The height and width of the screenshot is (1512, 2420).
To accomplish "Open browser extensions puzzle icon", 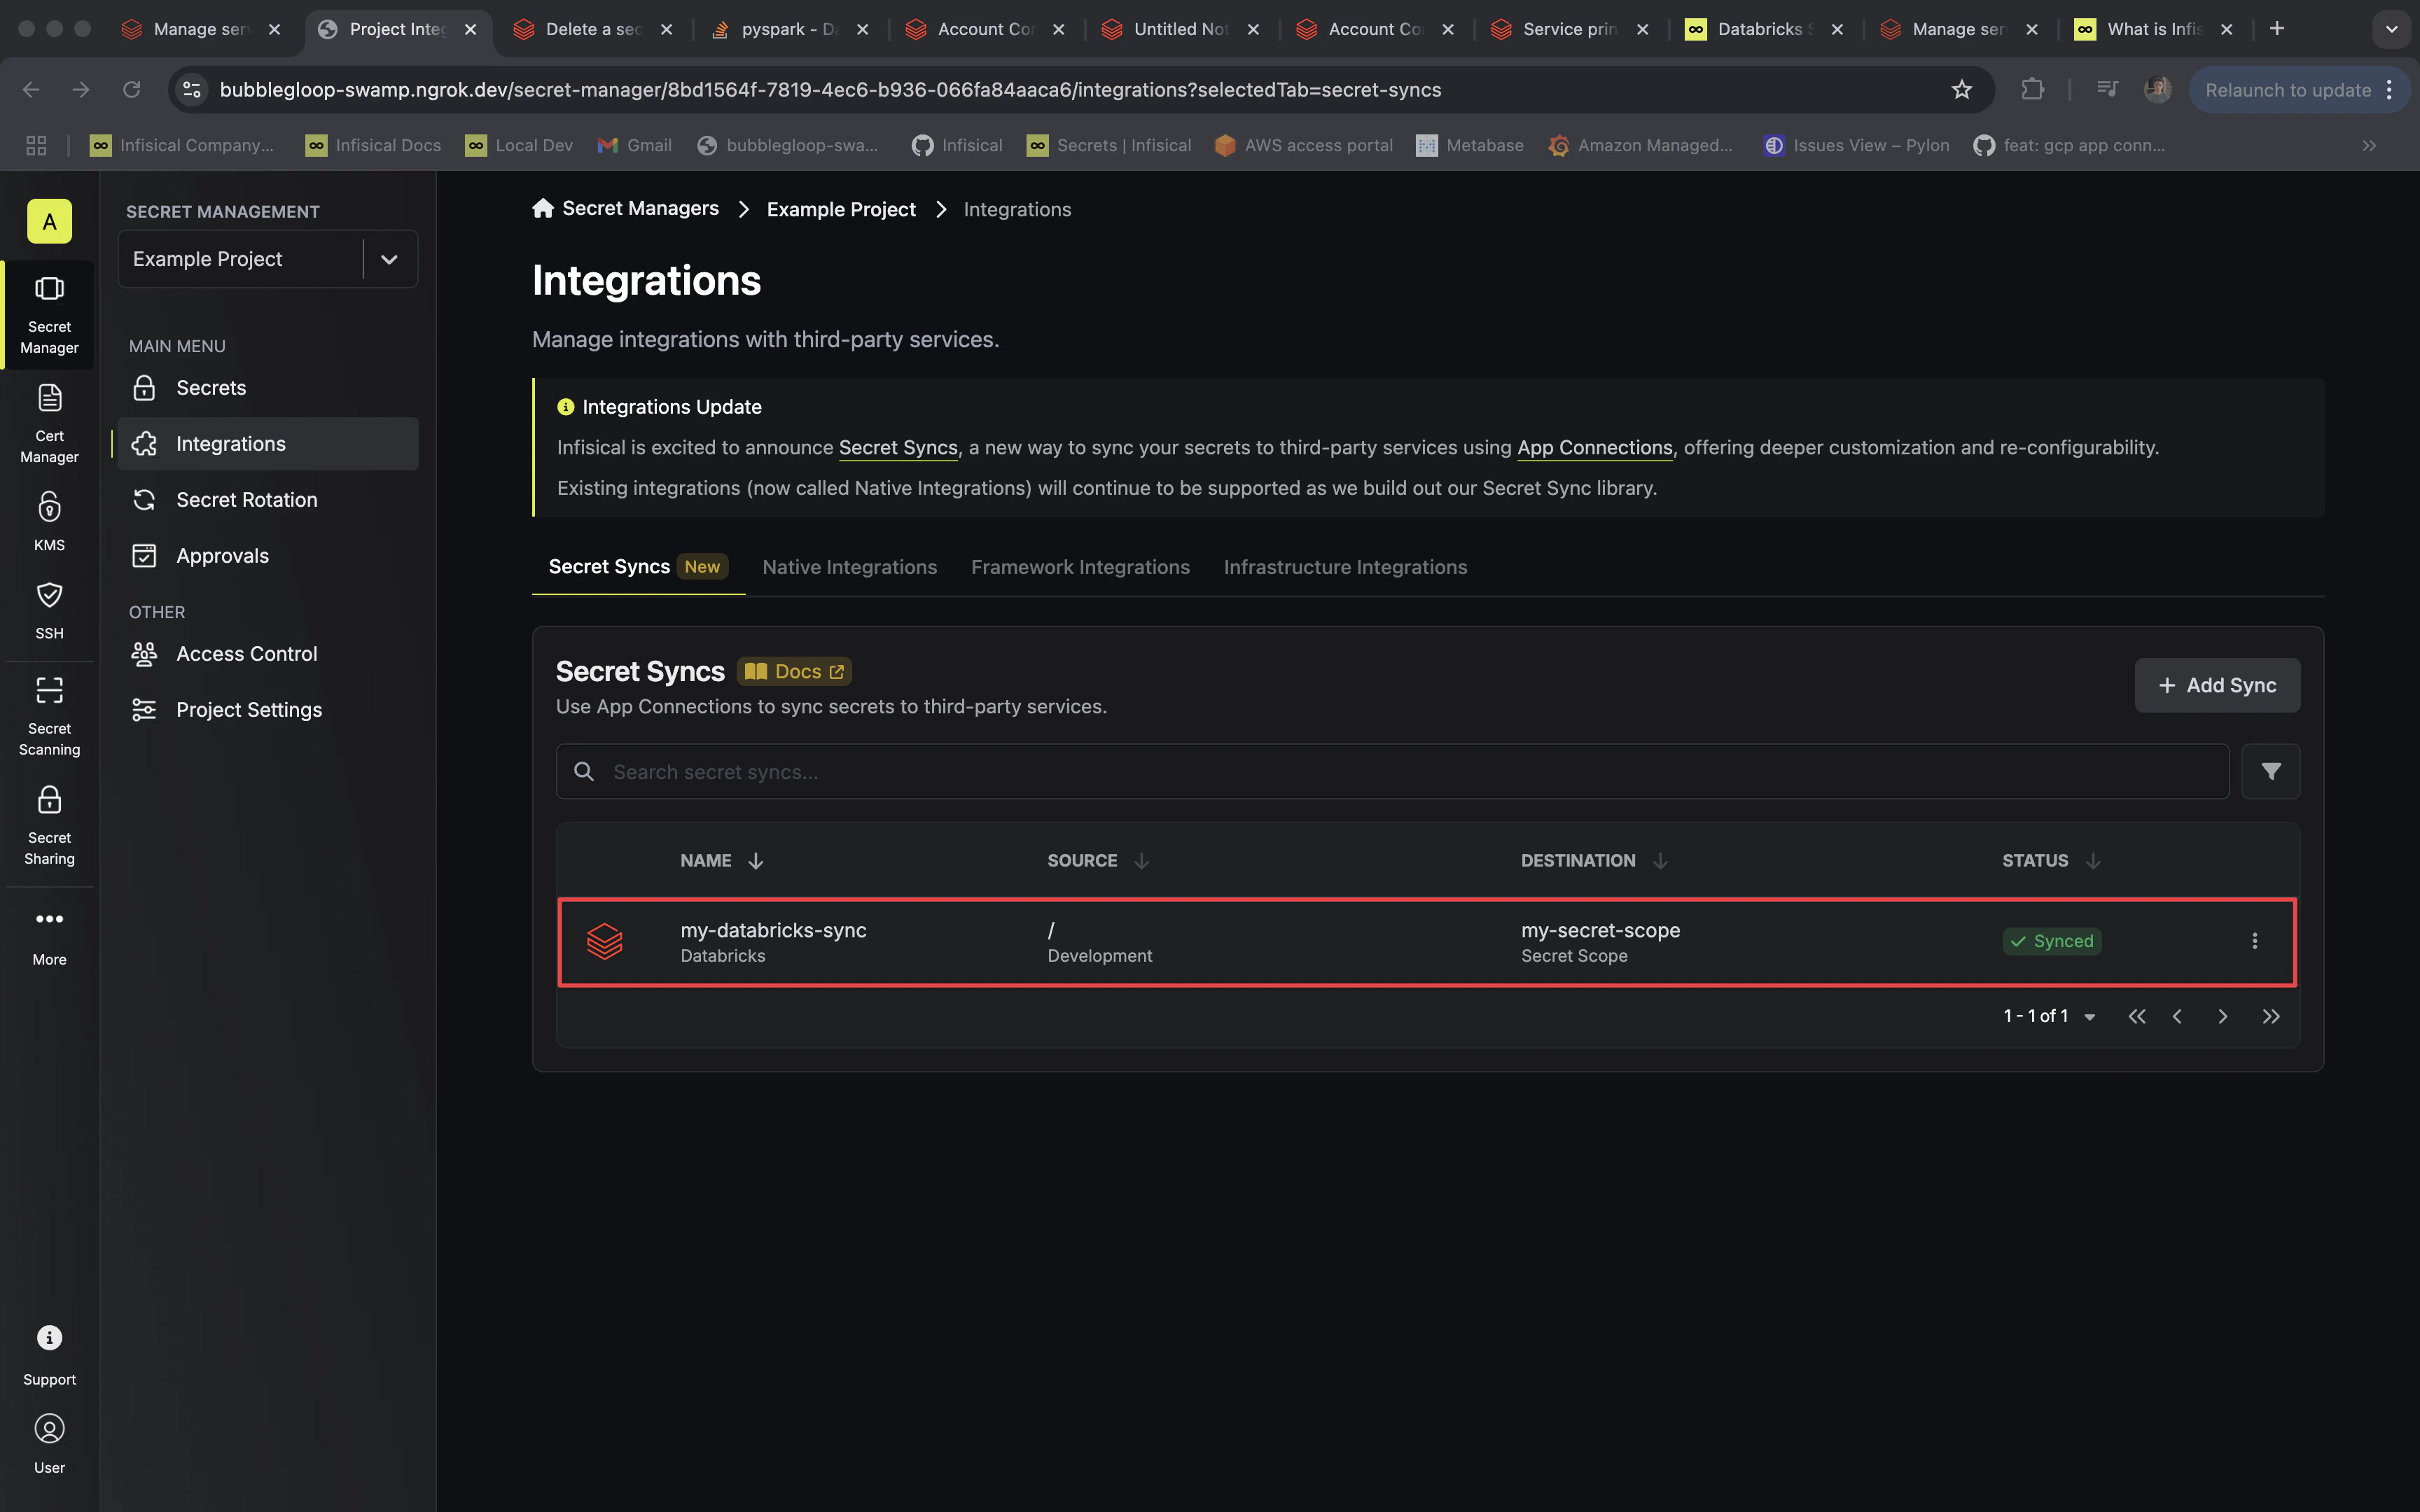I will [x=2032, y=89].
